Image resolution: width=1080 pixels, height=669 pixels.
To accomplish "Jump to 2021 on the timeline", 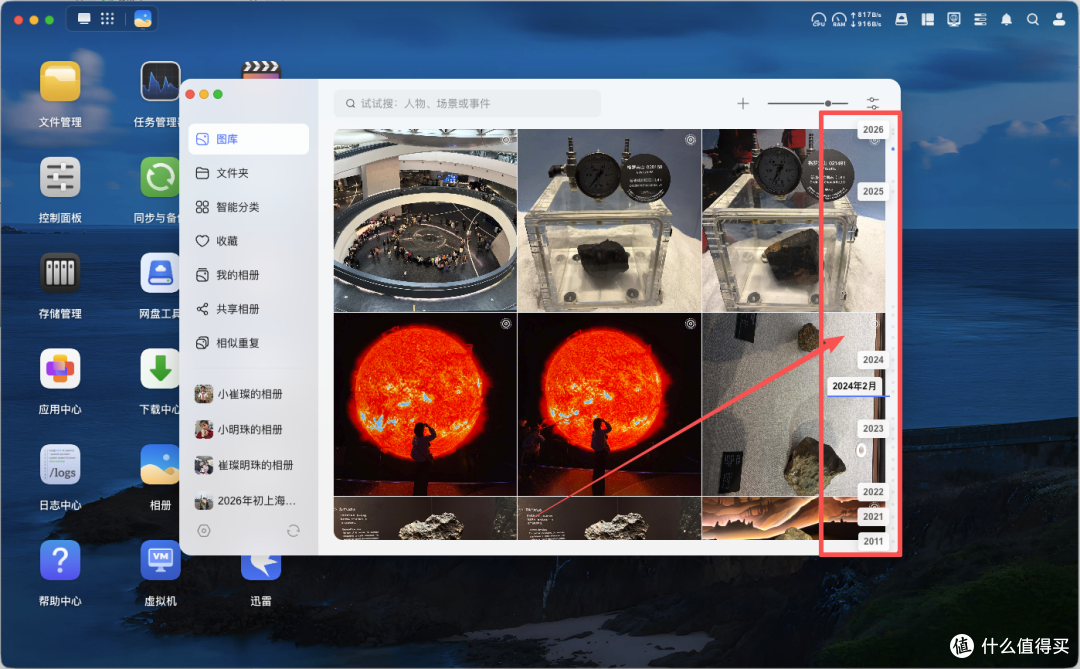I will 873,517.
